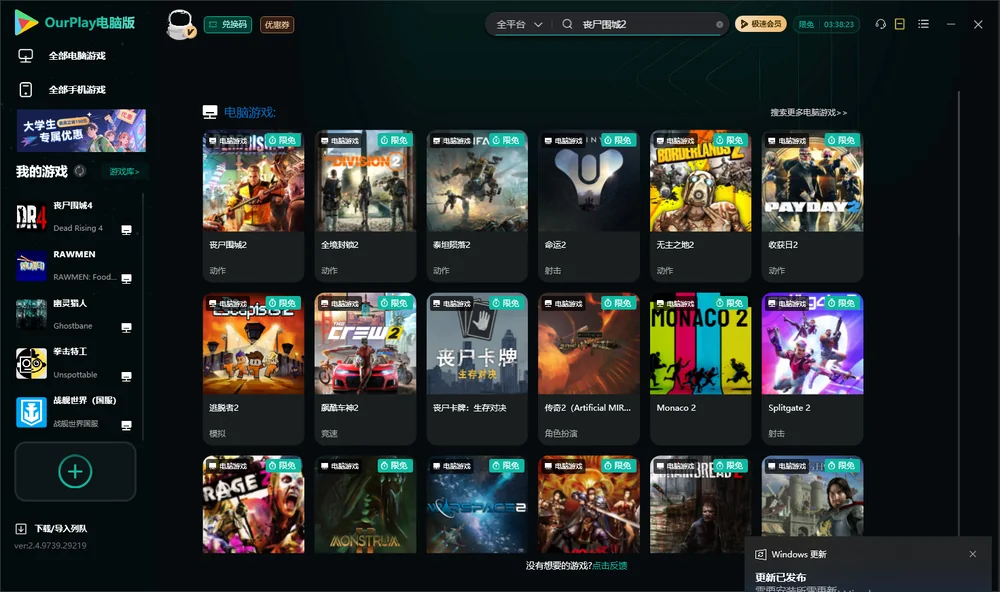This screenshot has height=592, width=1000.
Task: Click the OurPlay logo icon
Action: click(26, 22)
